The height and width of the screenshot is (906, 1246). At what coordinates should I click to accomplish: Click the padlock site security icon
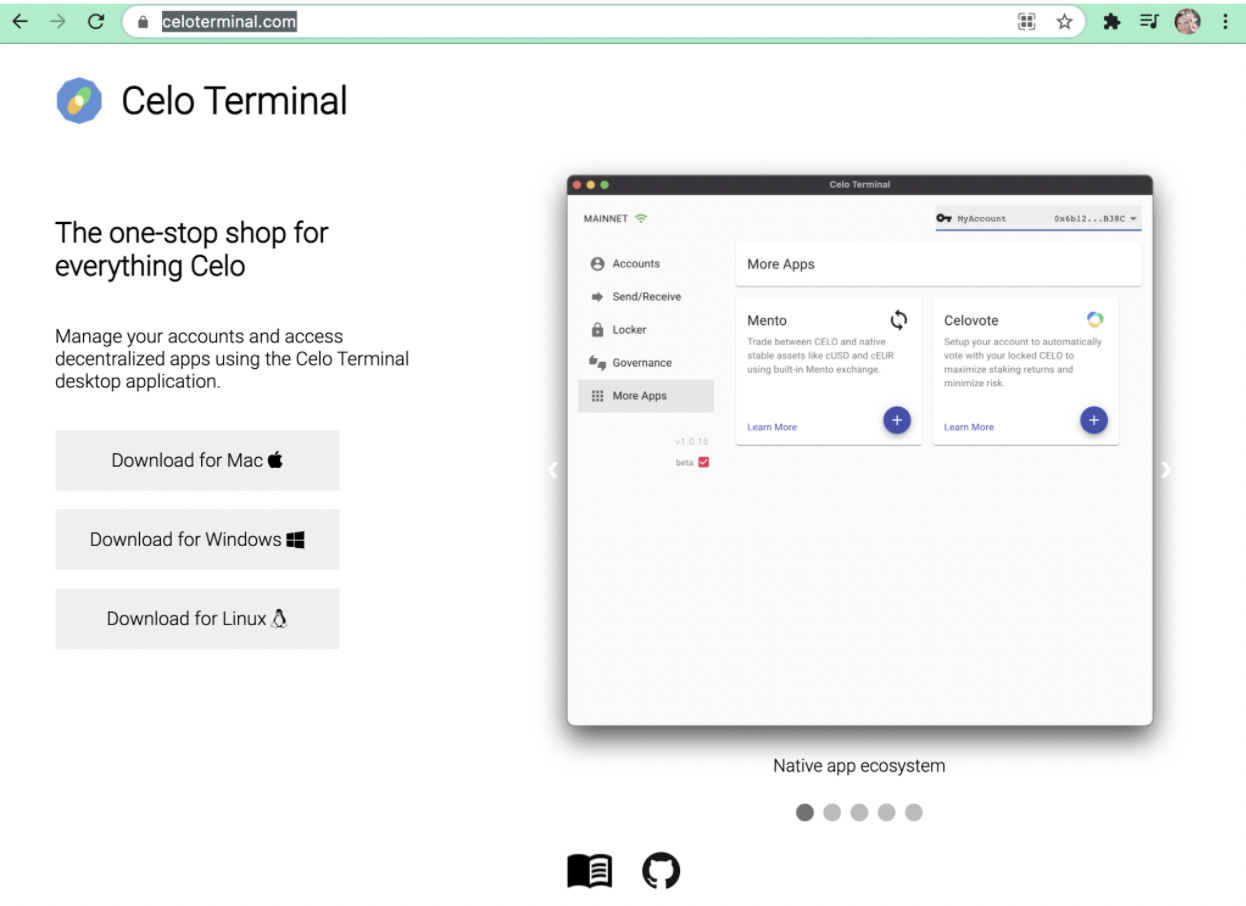(x=143, y=21)
